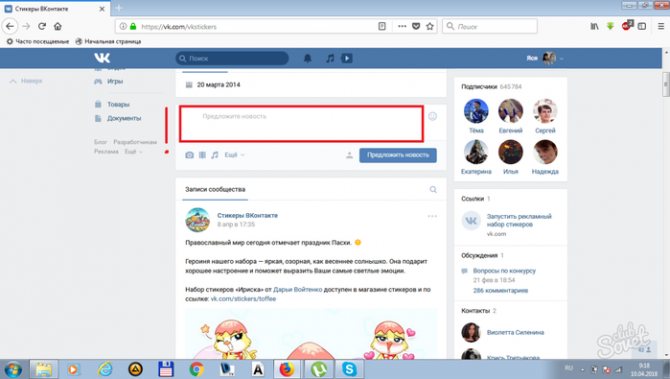Image resolution: width=670 pixels, height=379 pixels.
Task: Bookmark page with Firefox star icon
Action: point(430,26)
